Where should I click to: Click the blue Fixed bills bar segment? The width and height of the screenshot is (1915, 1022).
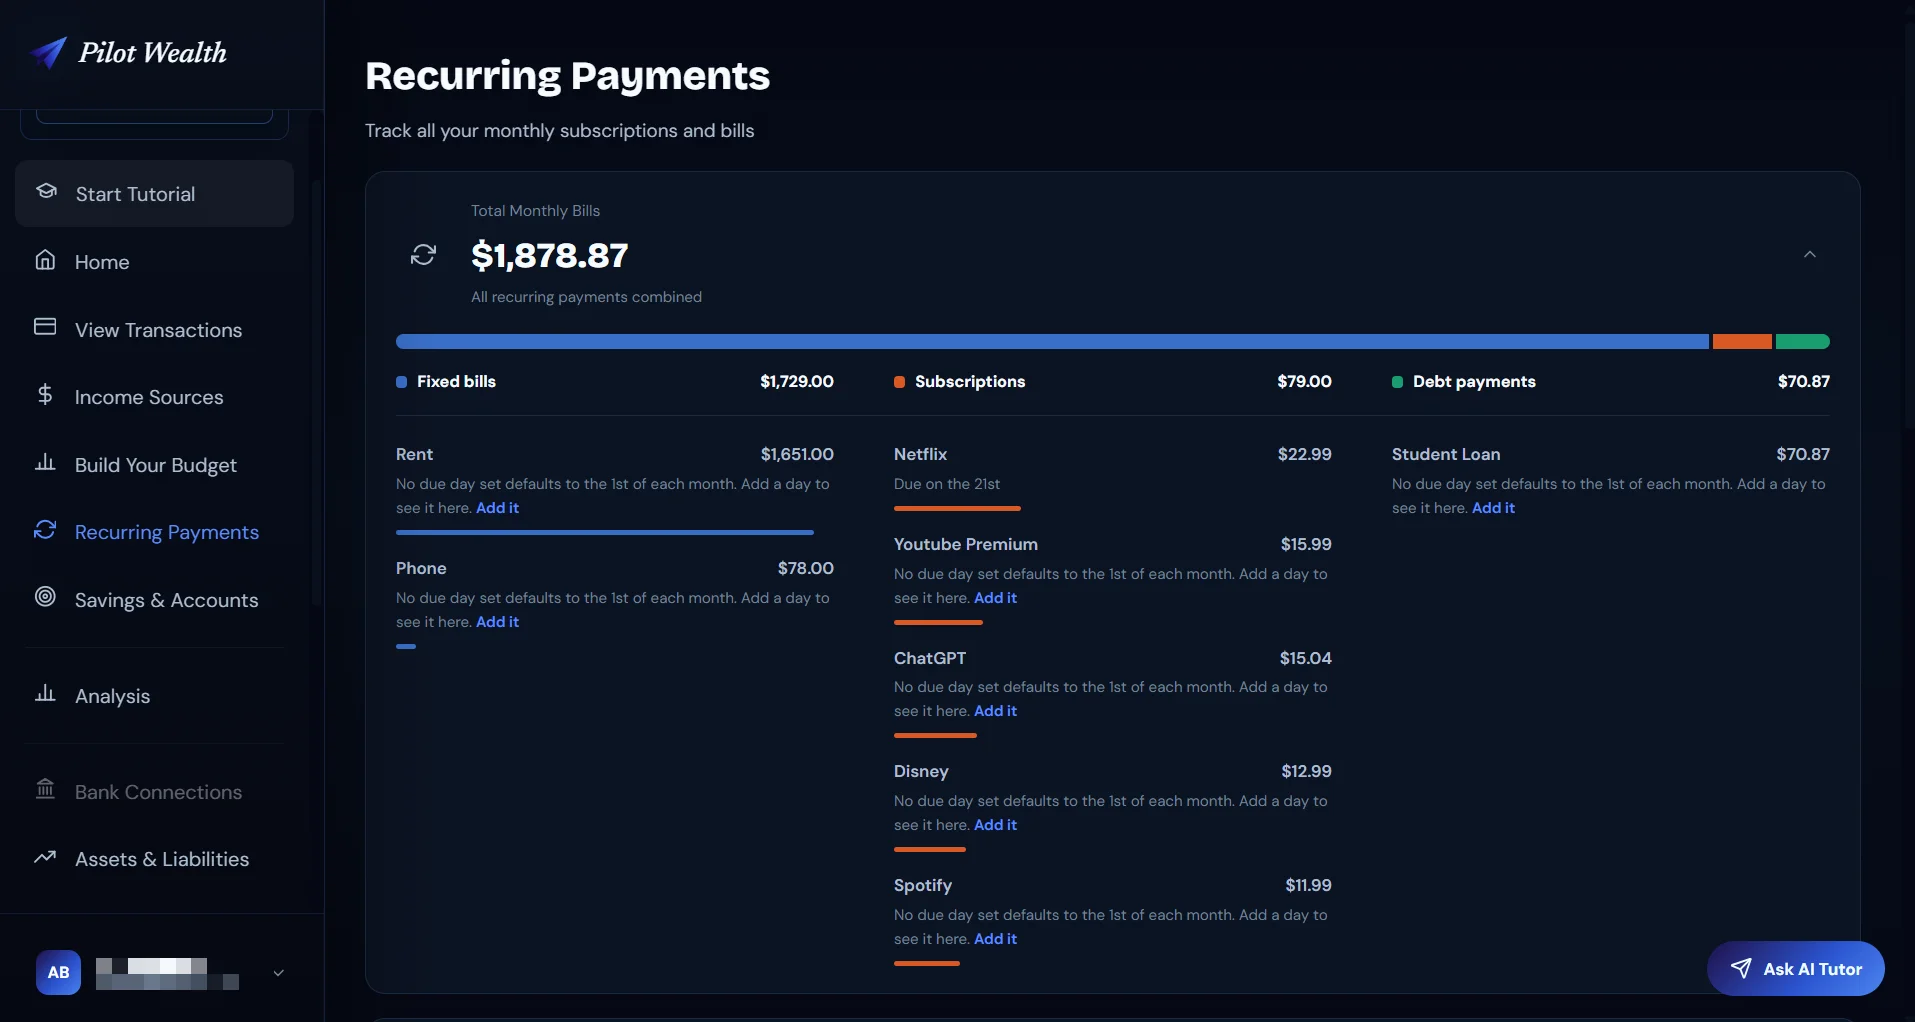(1052, 342)
